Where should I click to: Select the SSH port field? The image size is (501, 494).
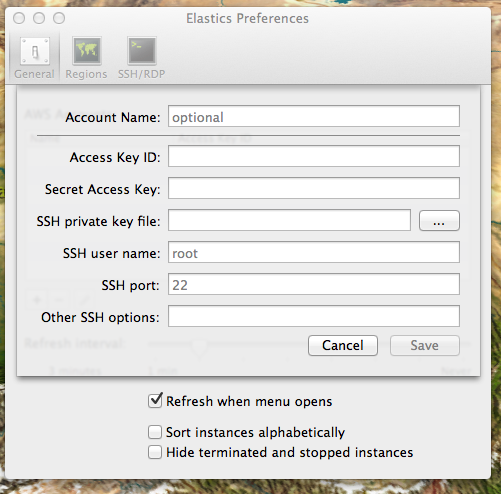coord(314,284)
